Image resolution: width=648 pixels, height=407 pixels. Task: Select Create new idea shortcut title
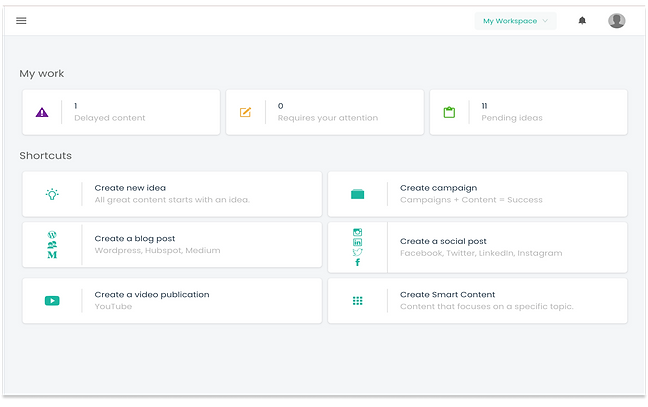(x=130, y=188)
